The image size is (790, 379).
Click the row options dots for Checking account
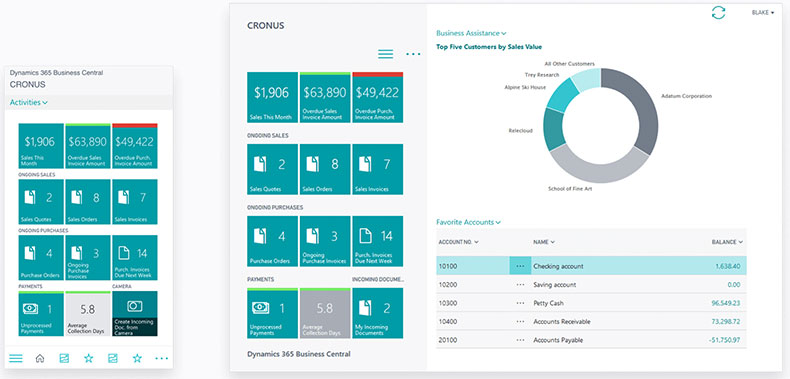520,266
